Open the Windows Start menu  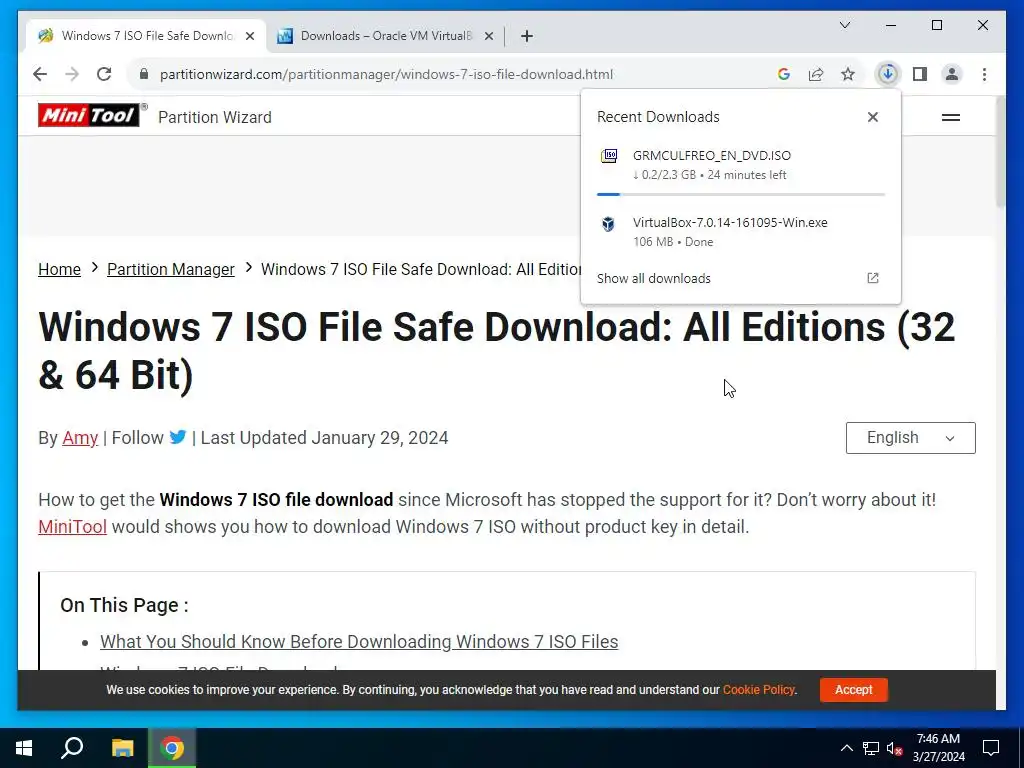tap(24, 748)
